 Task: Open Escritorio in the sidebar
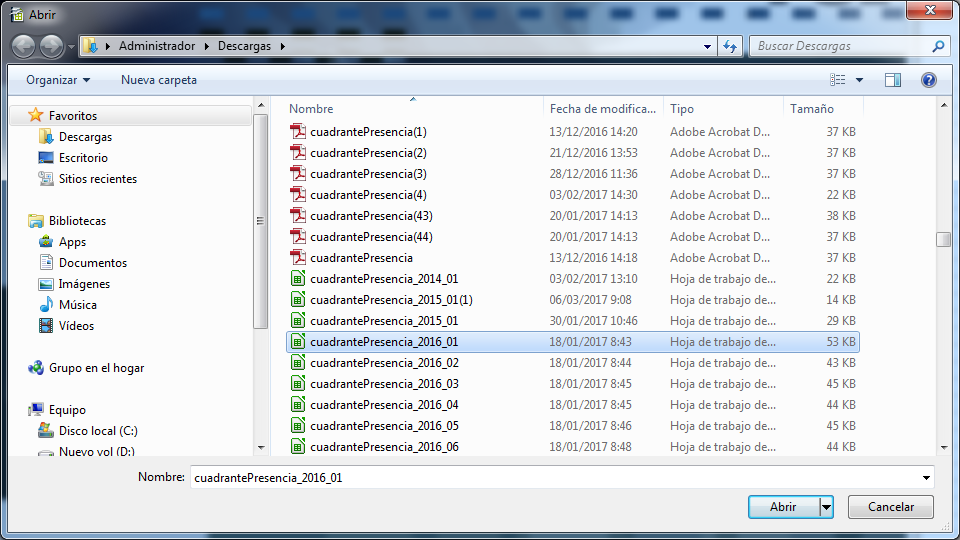(x=83, y=158)
